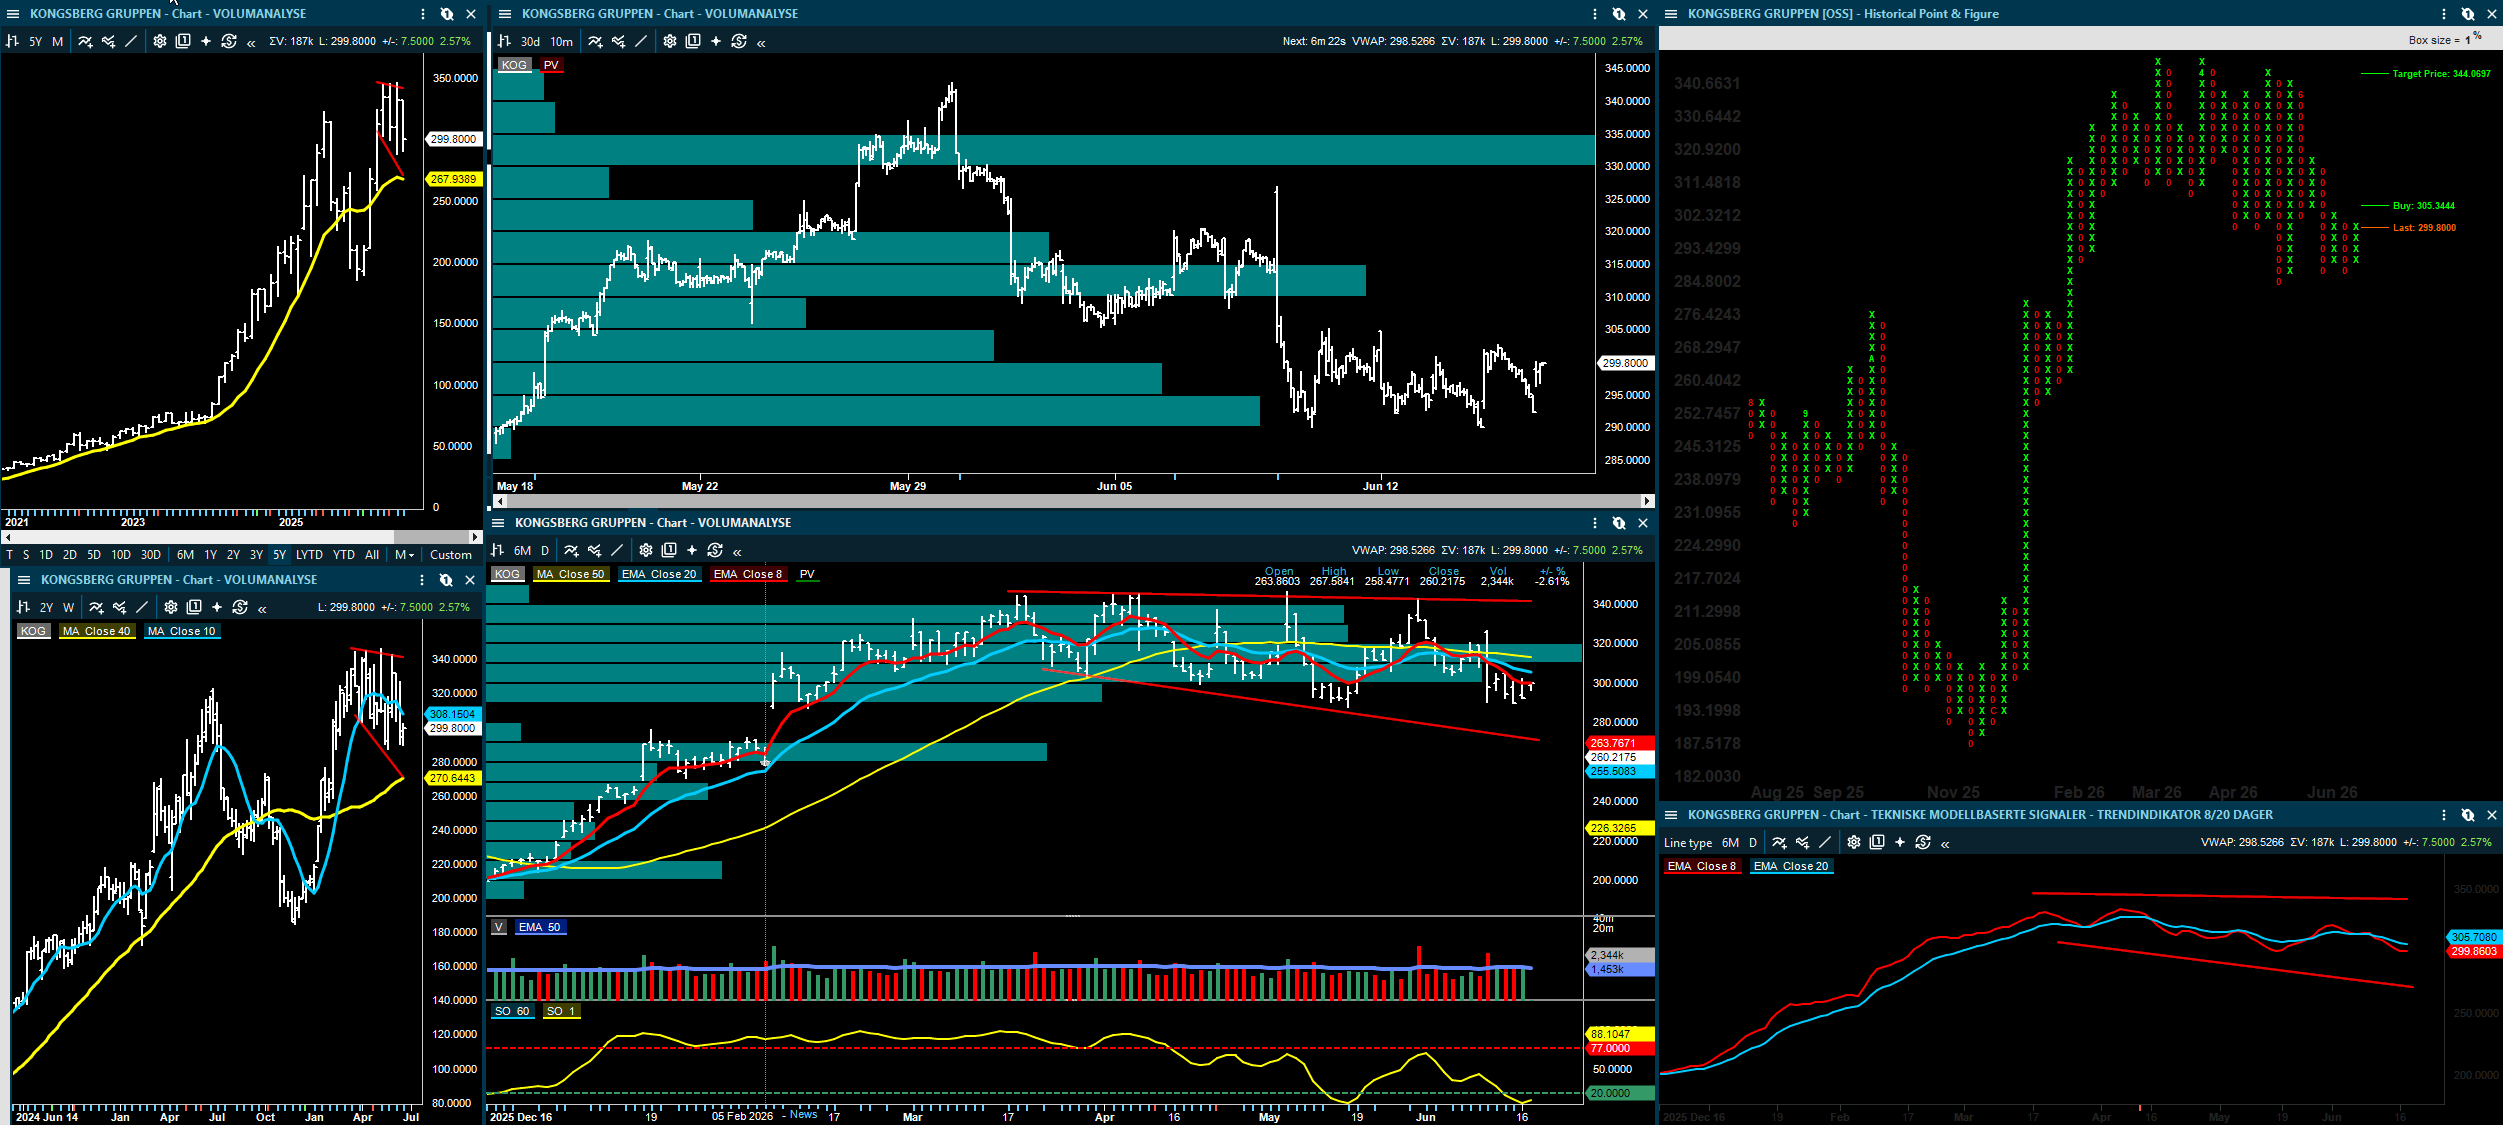Screen dimensions: 2503x1125
Task: Click scroll-right arrow under the 30d intraday chart
Action: 1647,500
